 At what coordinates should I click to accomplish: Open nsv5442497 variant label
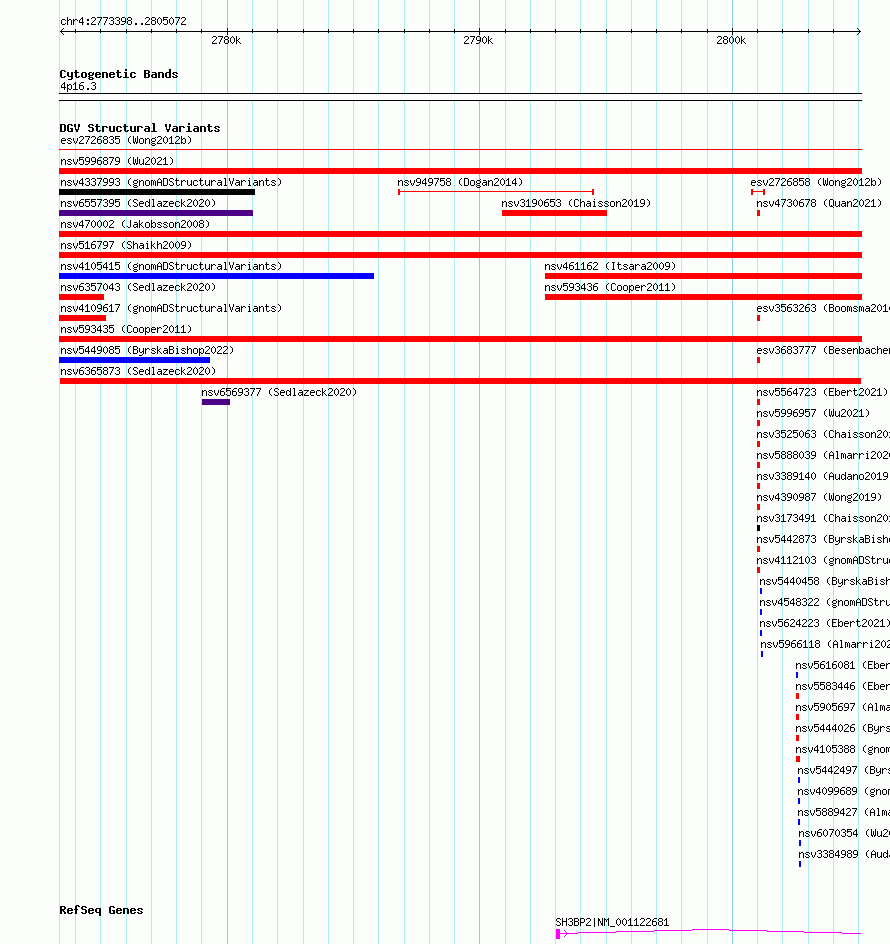click(x=844, y=771)
